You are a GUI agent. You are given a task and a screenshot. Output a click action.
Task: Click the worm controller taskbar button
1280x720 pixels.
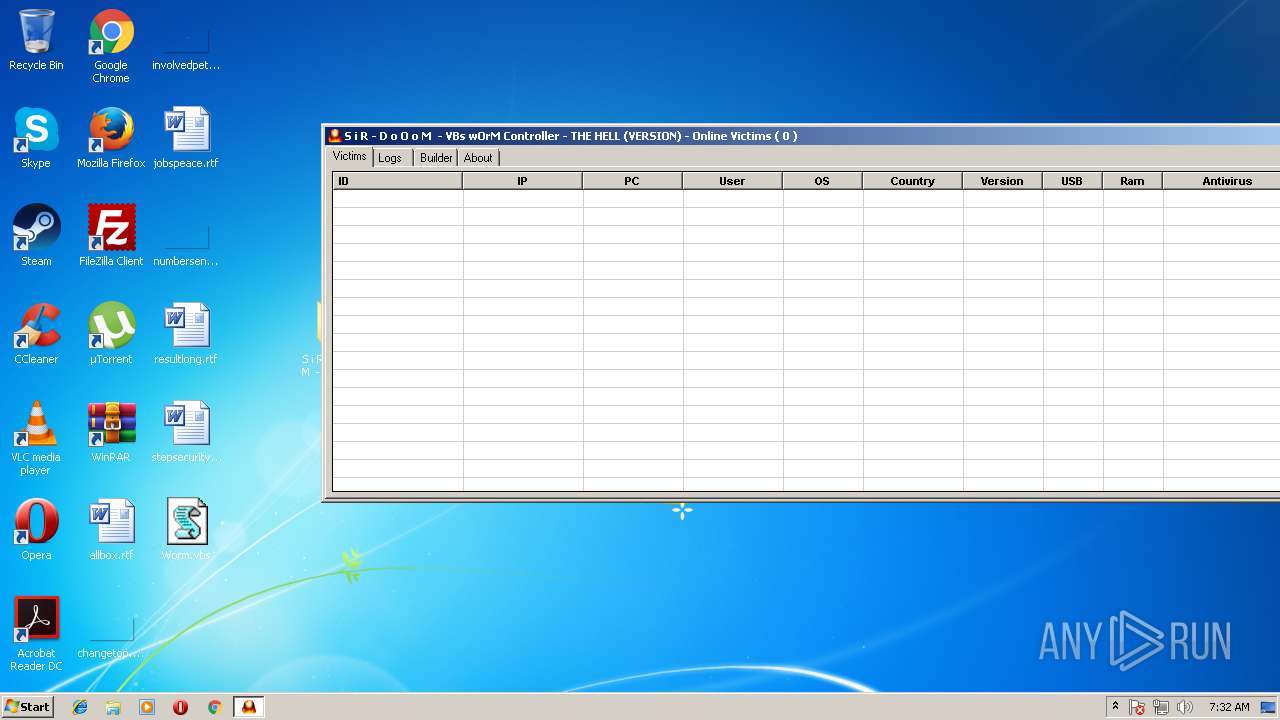click(x=248, y=707)
